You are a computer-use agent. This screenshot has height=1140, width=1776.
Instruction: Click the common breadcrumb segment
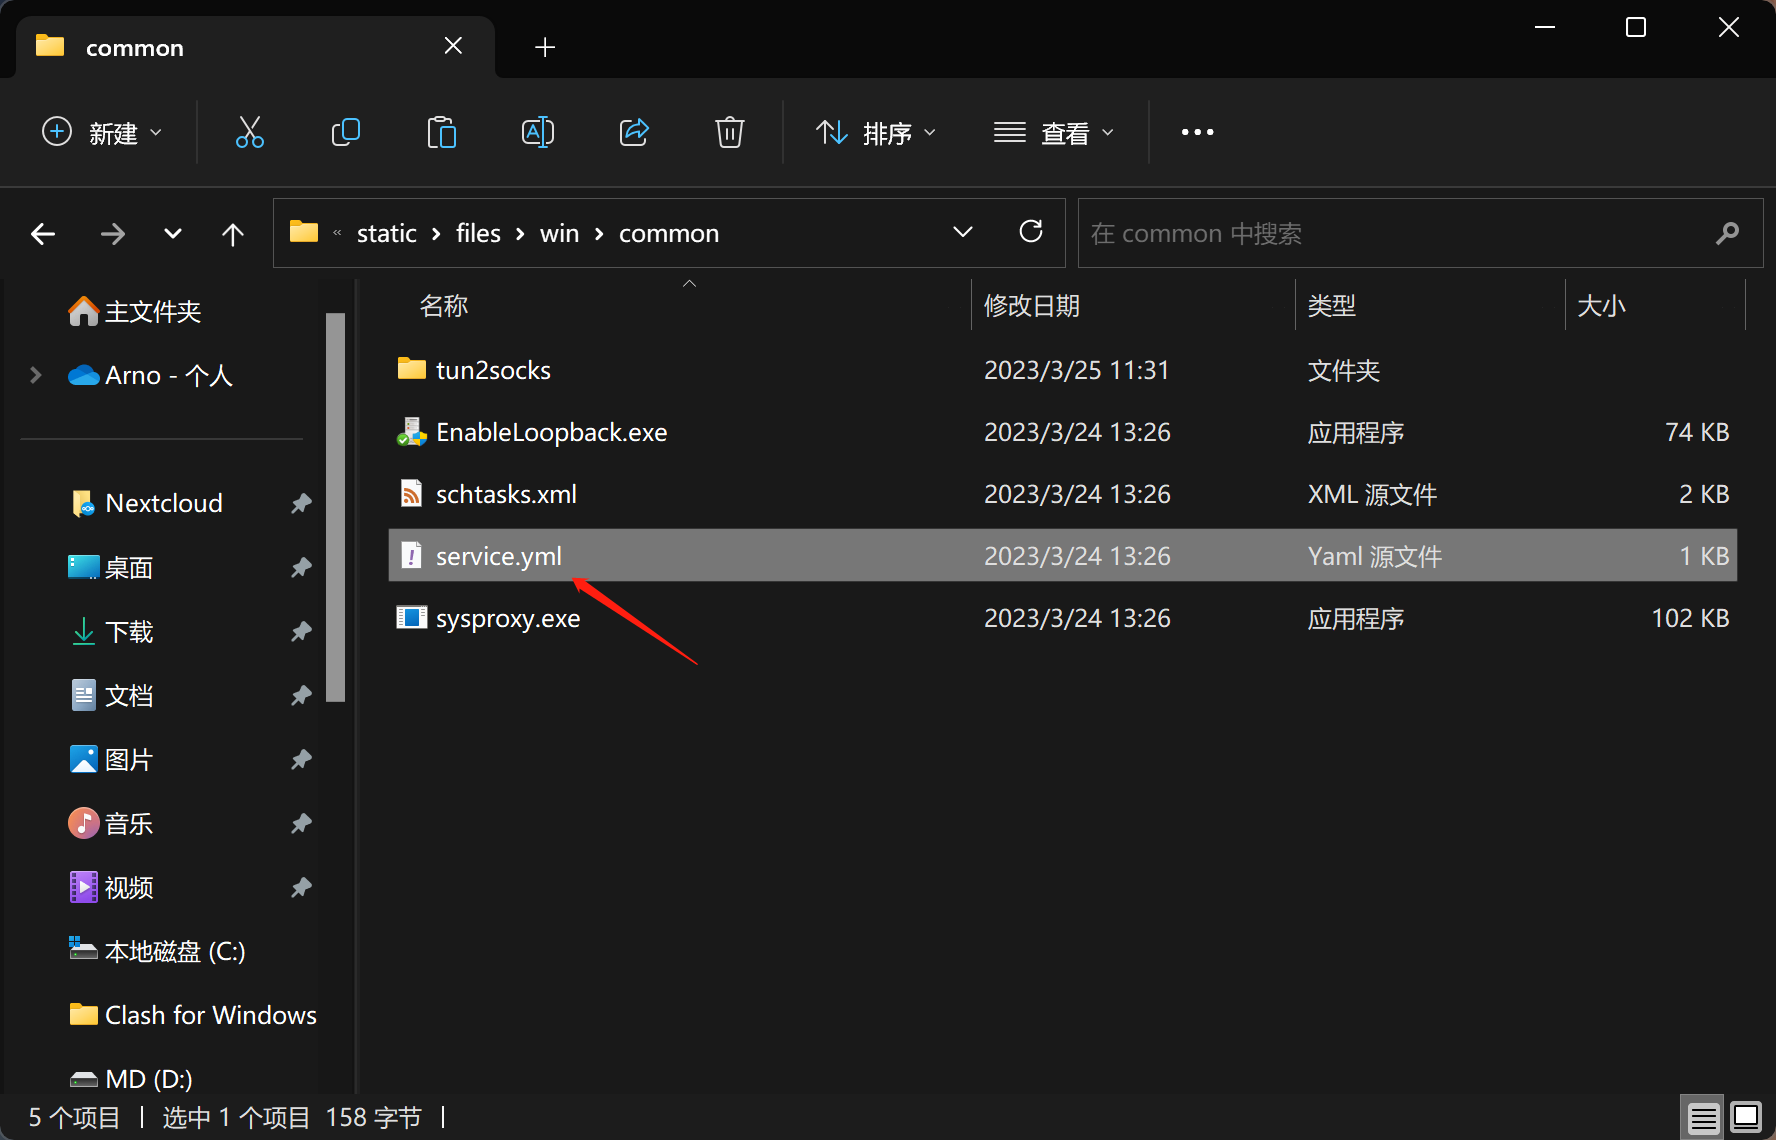click(x=668, y=233)
